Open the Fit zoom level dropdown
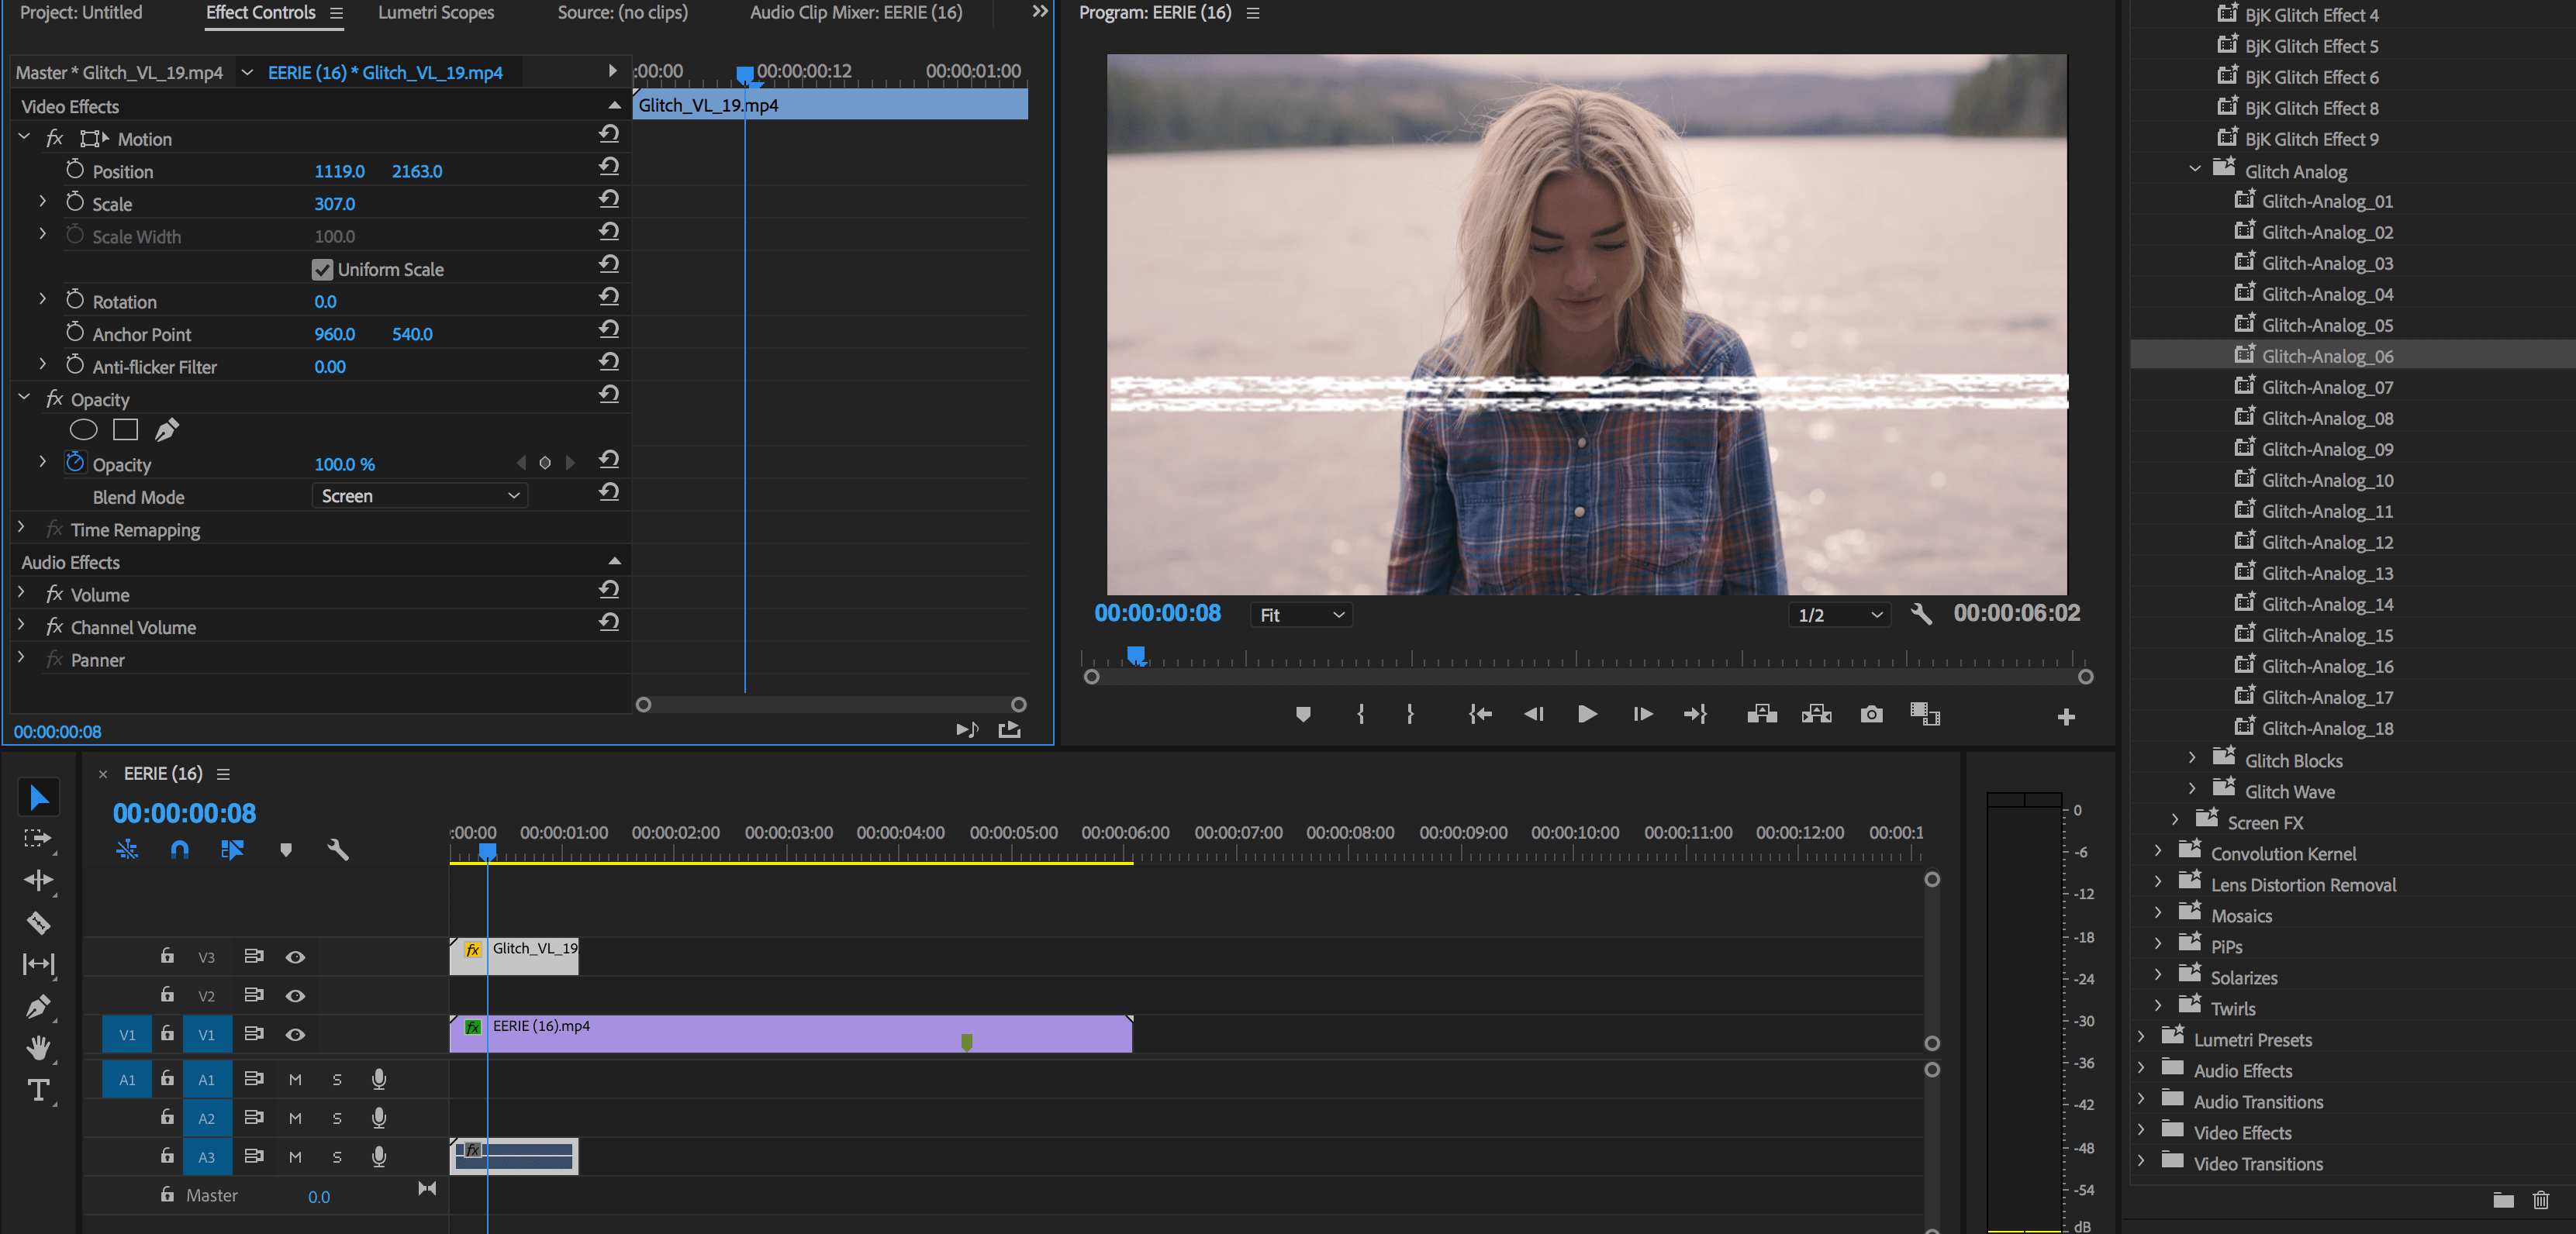The image size is (2576, 1234). [1301, 615]
